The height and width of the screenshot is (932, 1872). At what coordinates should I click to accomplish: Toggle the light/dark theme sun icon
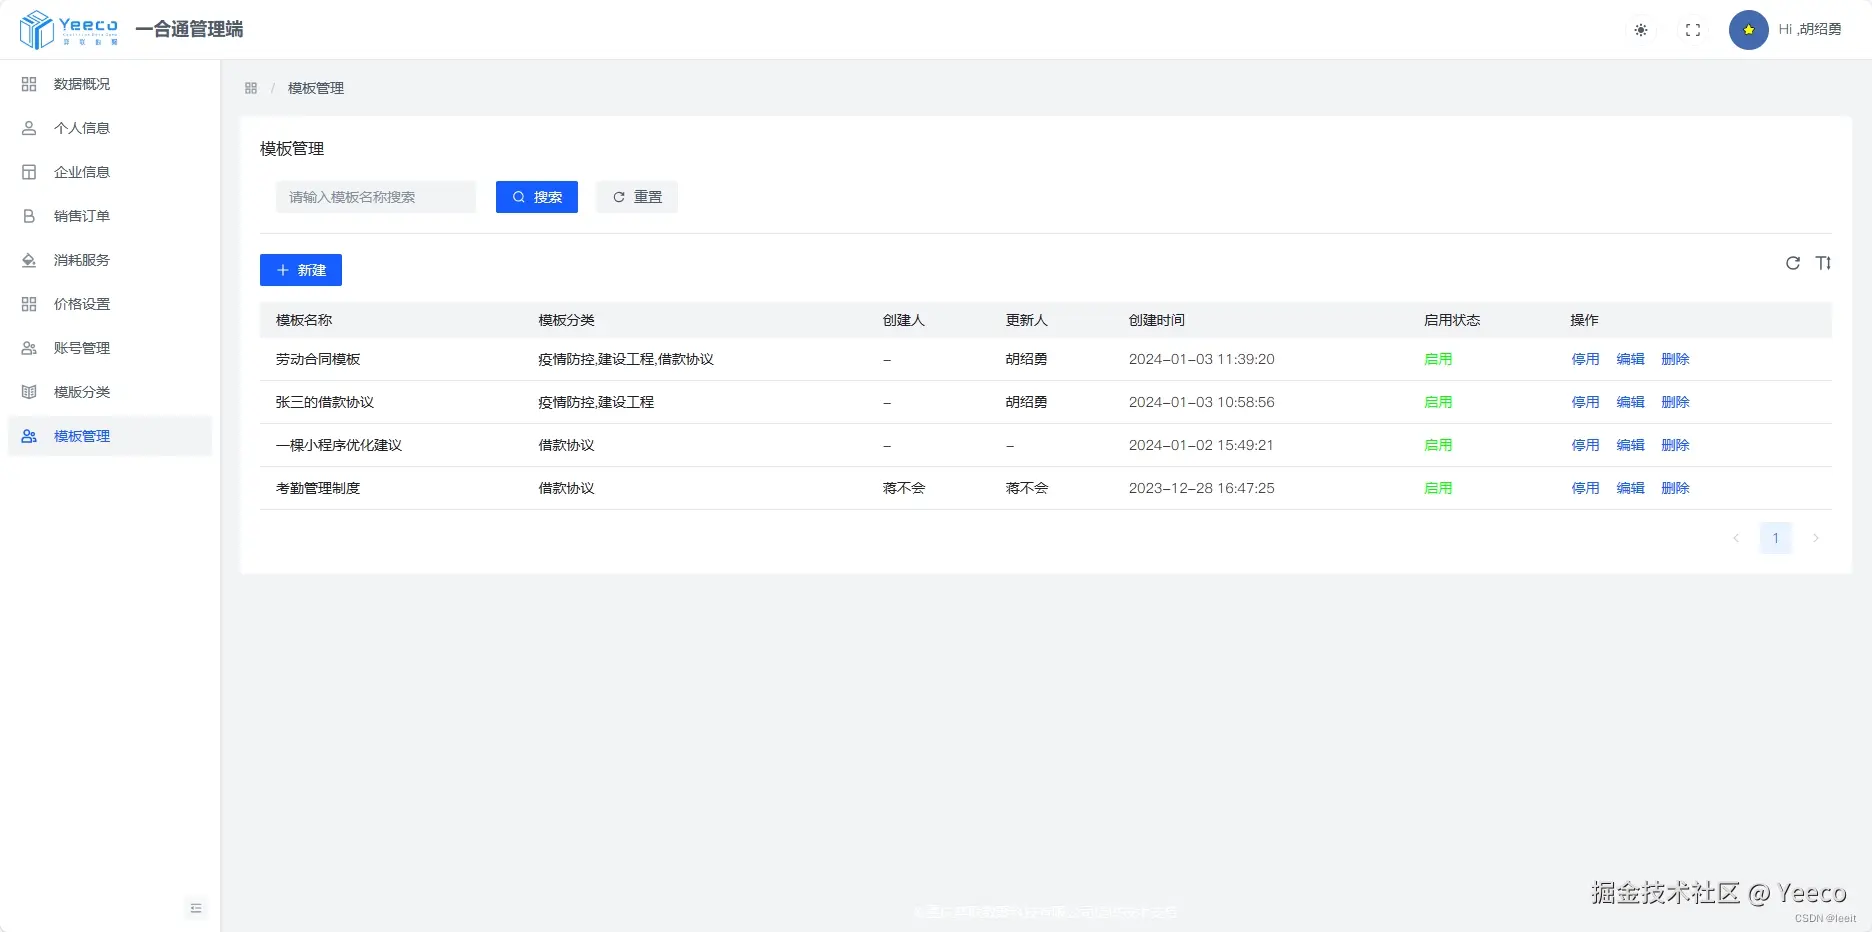(x=1641, y=30)
